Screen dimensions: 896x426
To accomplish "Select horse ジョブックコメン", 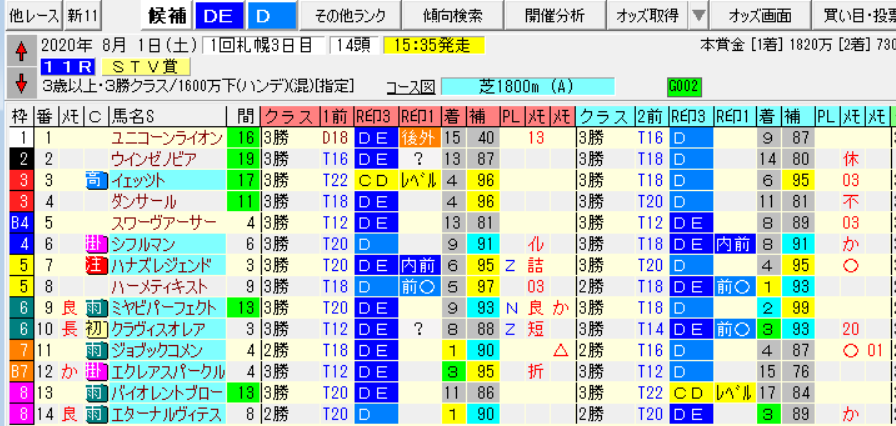I will 166,349.
